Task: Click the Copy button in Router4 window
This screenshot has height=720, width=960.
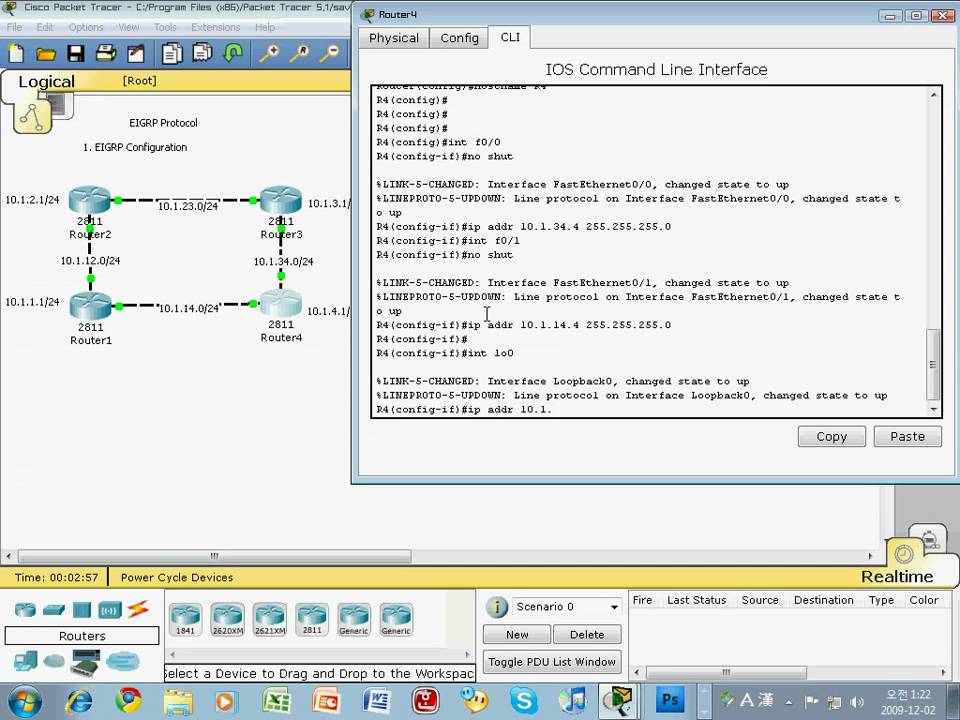Action: (831, 437)
